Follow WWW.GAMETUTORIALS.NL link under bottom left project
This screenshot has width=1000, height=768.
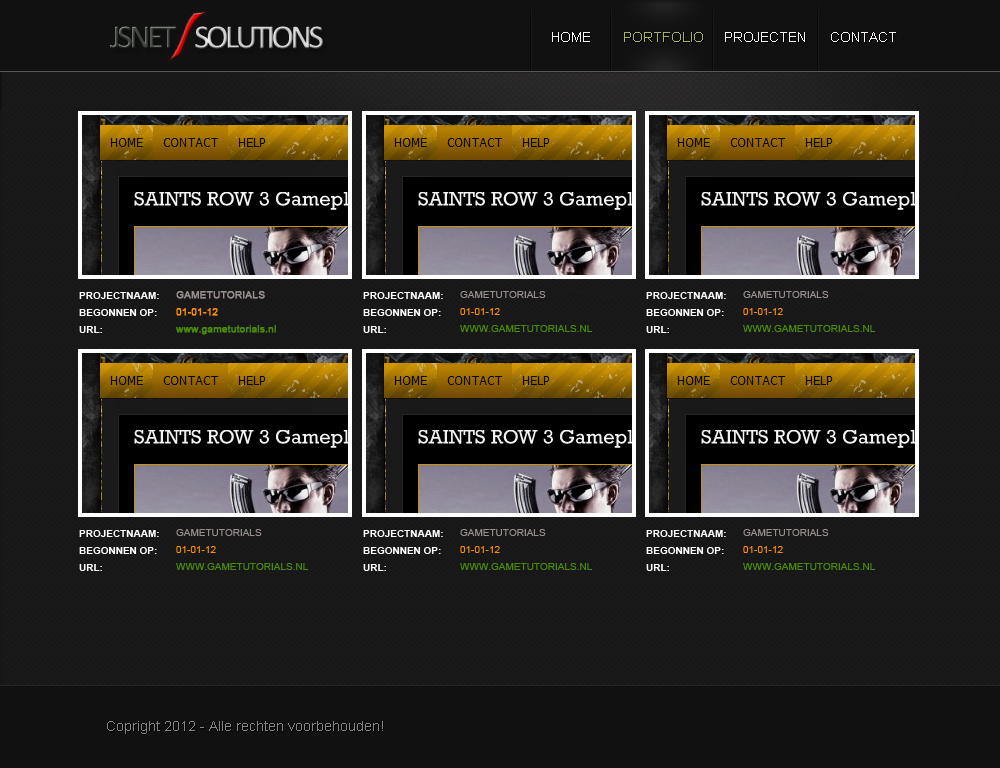[x=242, y=566]
